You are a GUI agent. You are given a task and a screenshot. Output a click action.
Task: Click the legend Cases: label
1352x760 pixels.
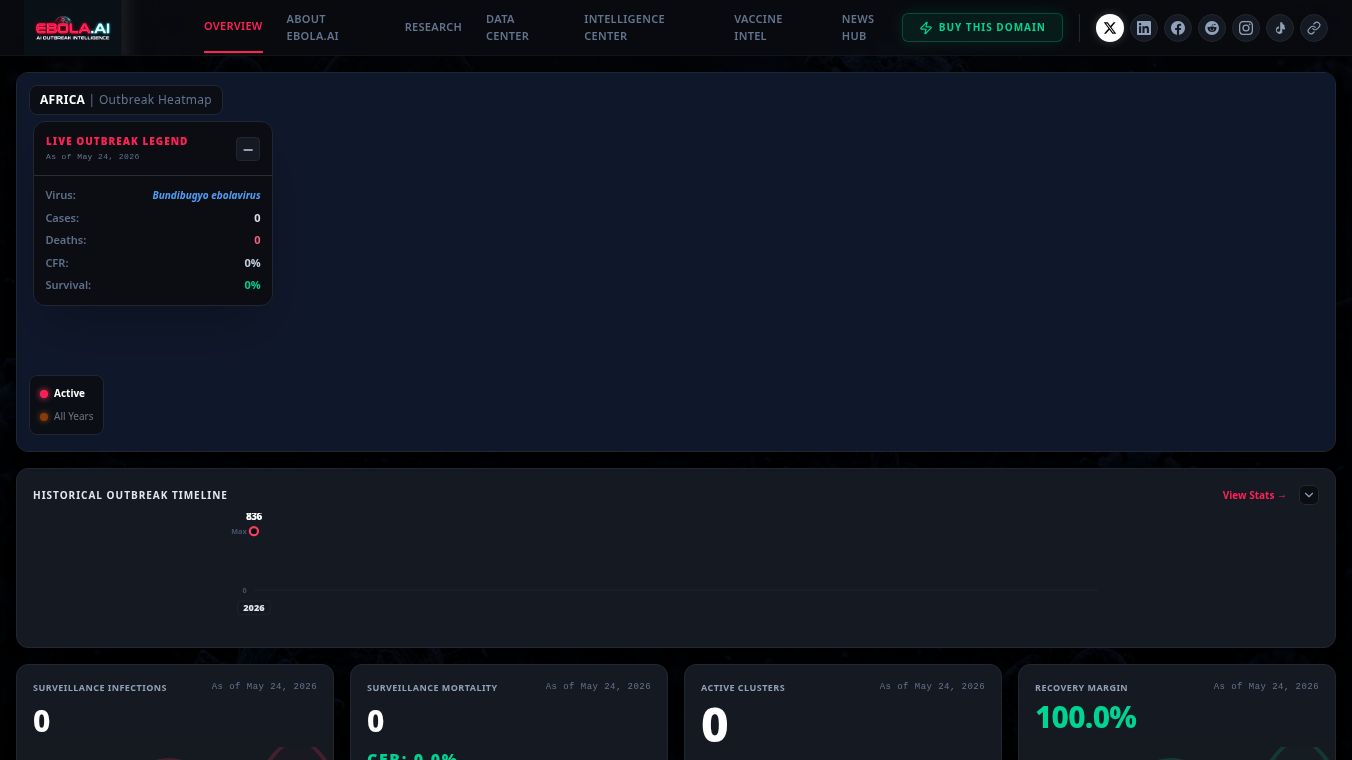tap(62, 218)
